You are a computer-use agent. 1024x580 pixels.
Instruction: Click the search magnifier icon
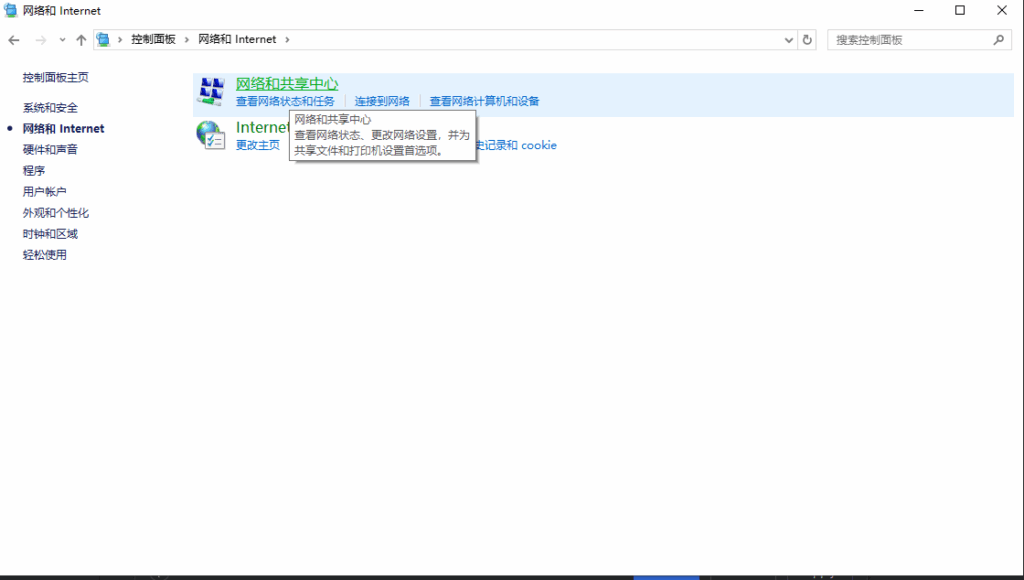(x=998, y=40)
